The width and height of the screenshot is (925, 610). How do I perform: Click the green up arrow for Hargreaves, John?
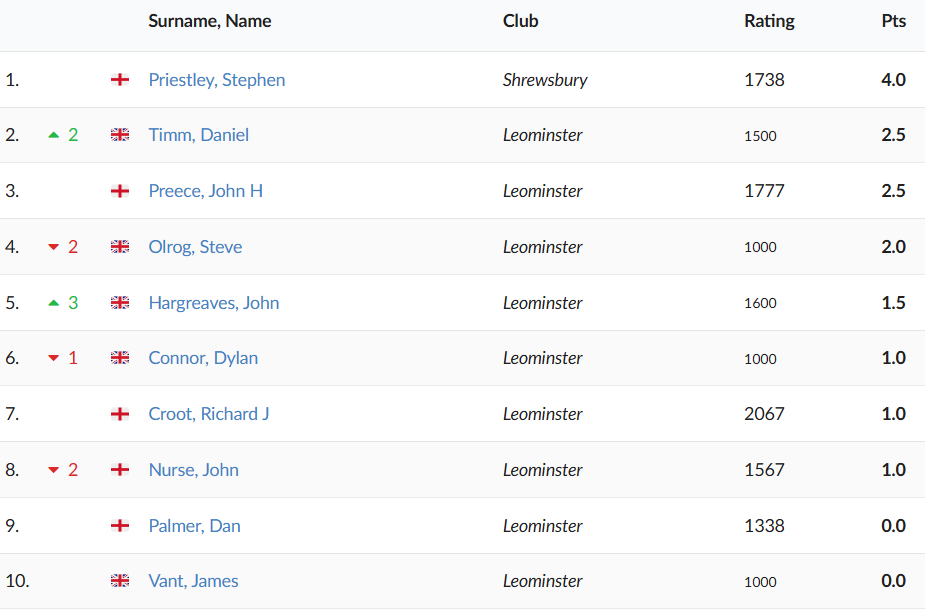pyautogui.click(x=54, y=303)
